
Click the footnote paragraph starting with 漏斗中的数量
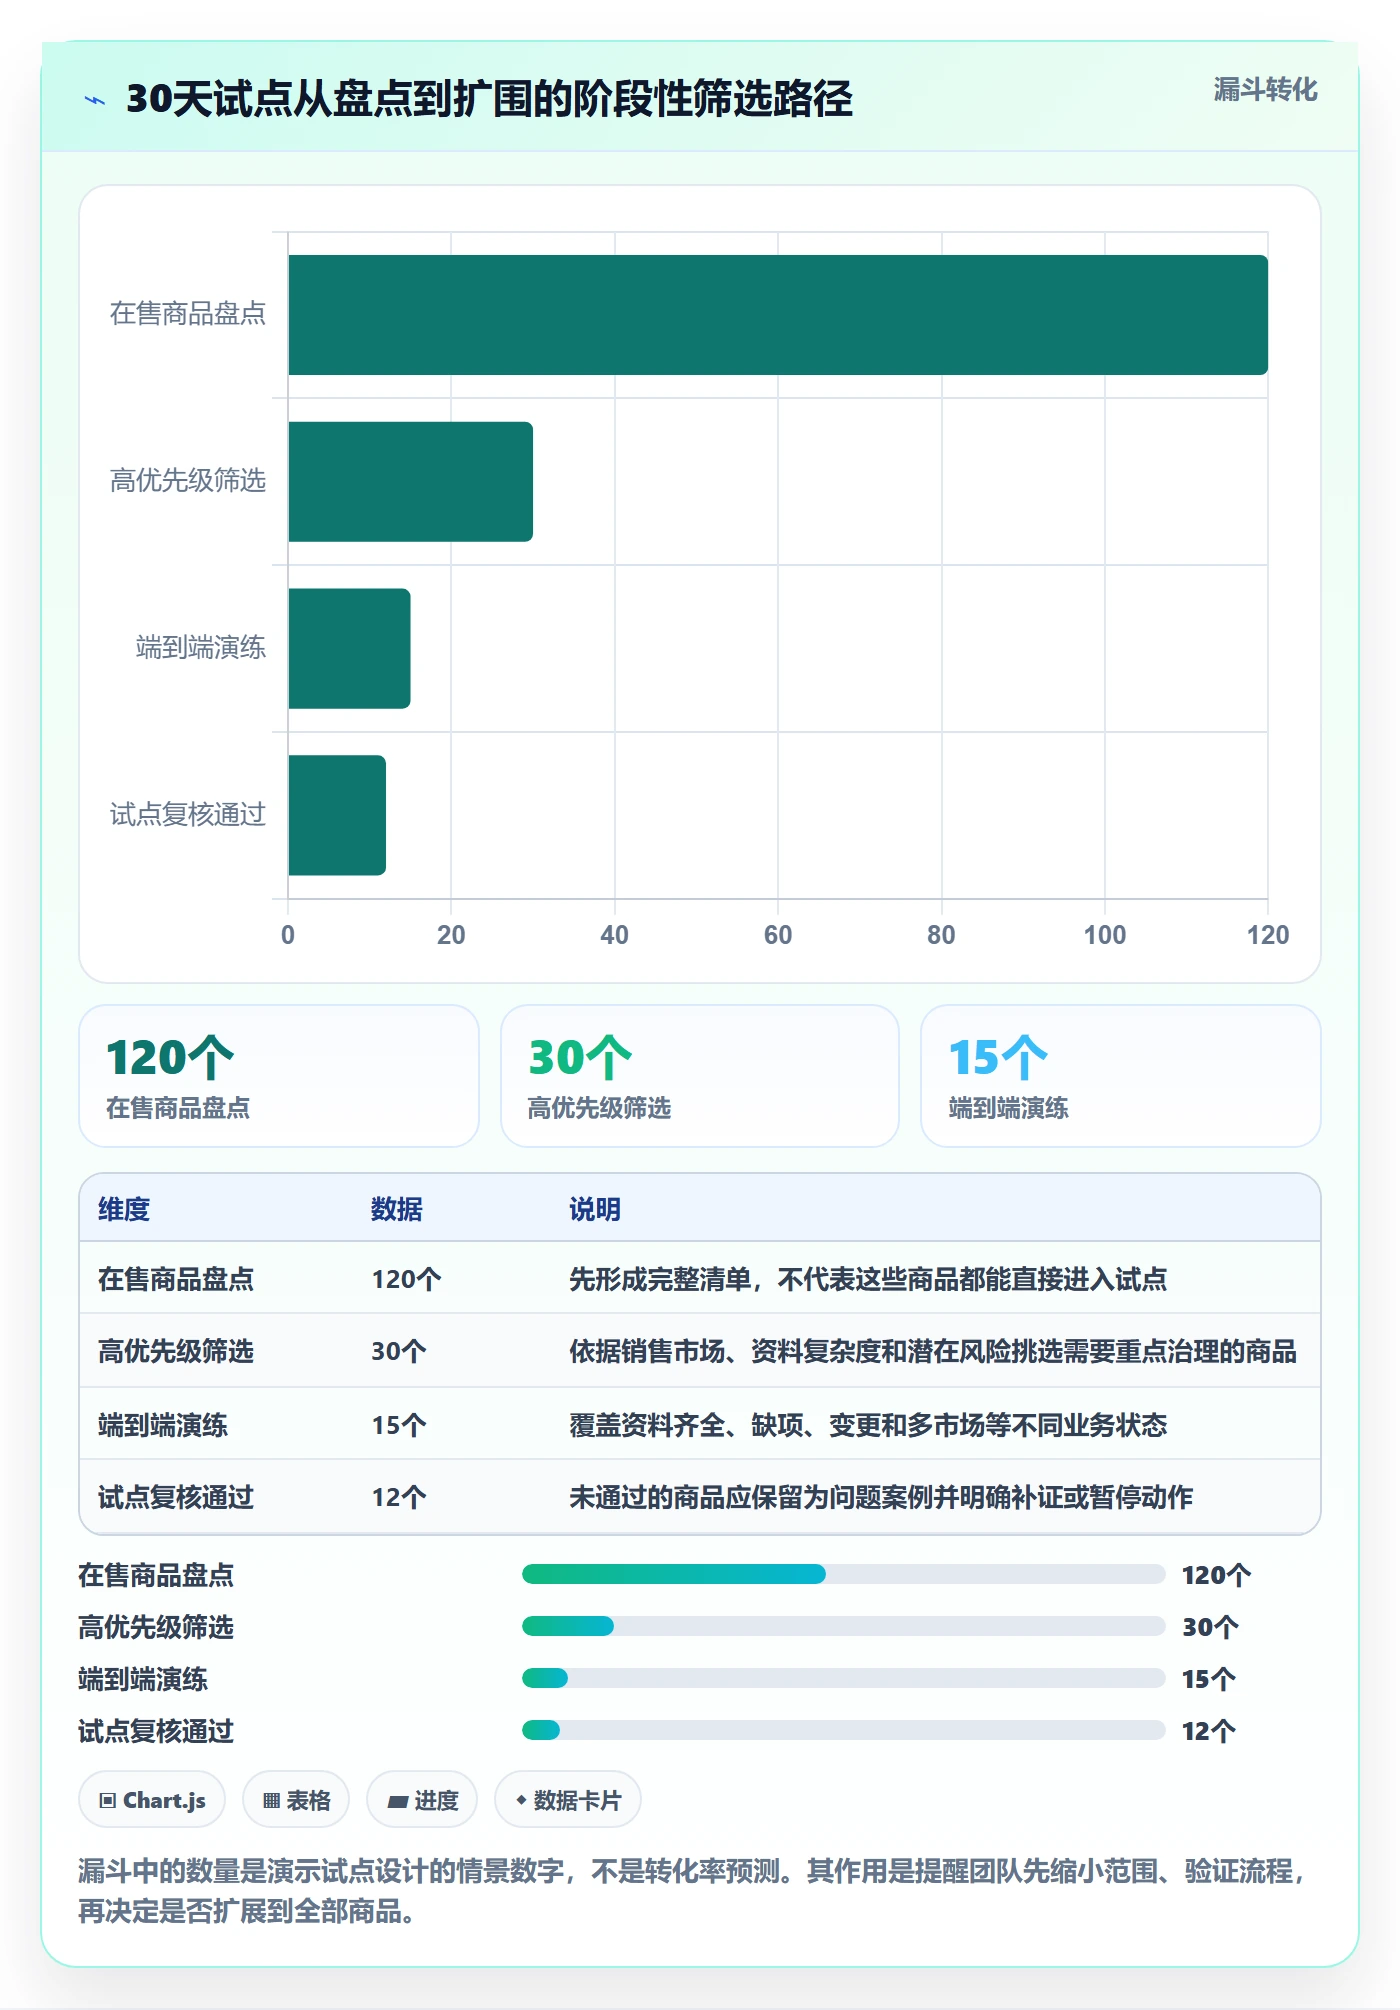click(692, 1891)
